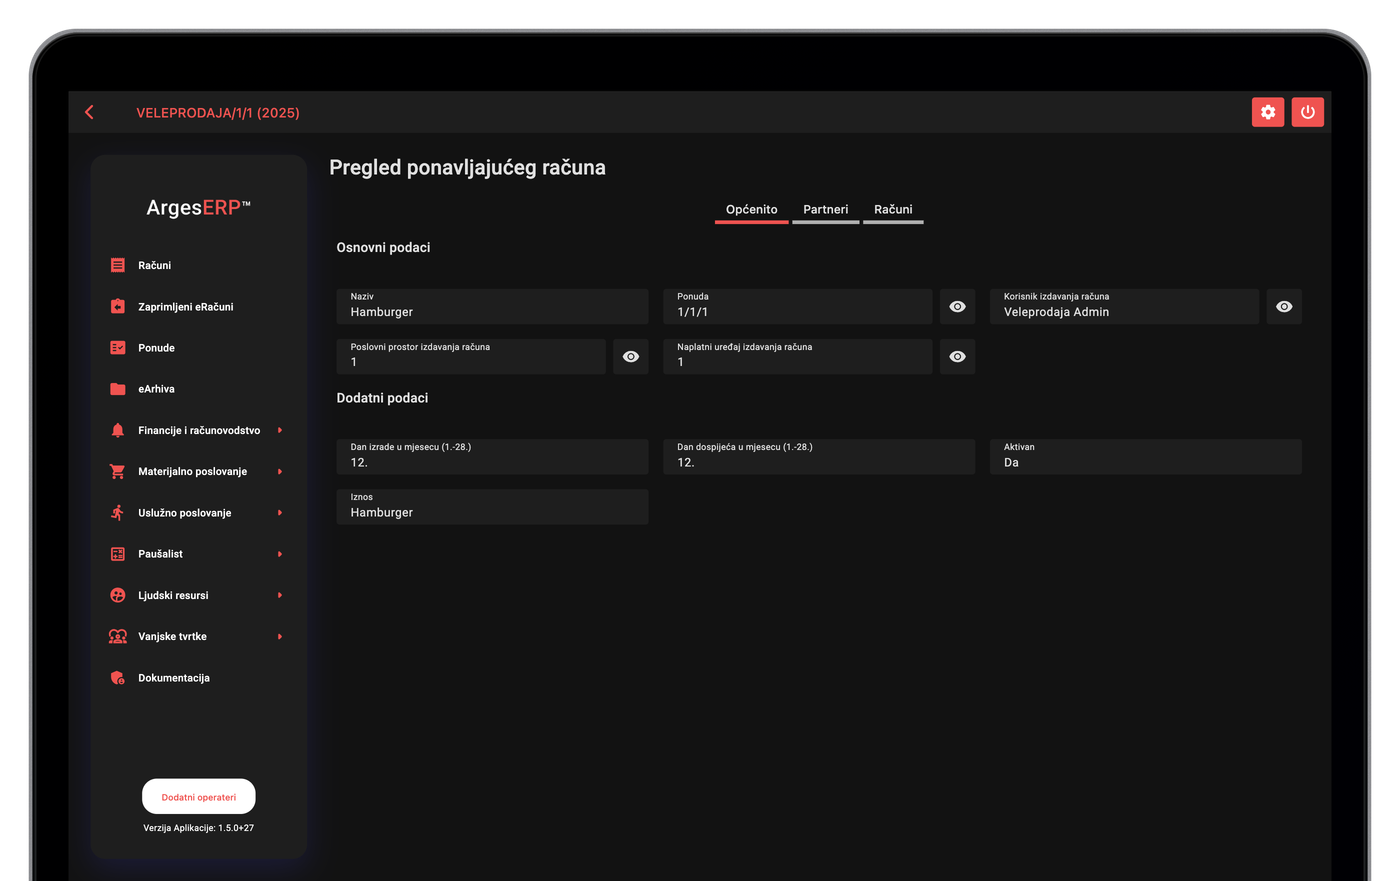View Ponuda 1/1/1 details via eye icon
The height and width of the screenshot is (881, 1400).
(957, 307)
